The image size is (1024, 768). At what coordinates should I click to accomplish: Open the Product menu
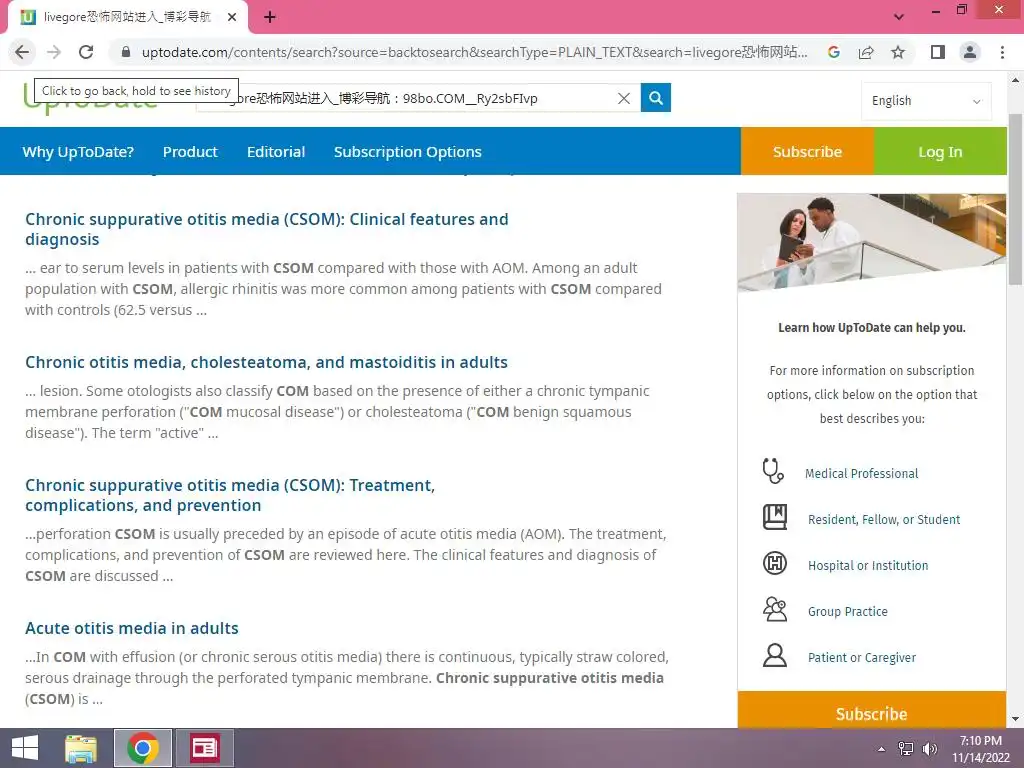190,152
